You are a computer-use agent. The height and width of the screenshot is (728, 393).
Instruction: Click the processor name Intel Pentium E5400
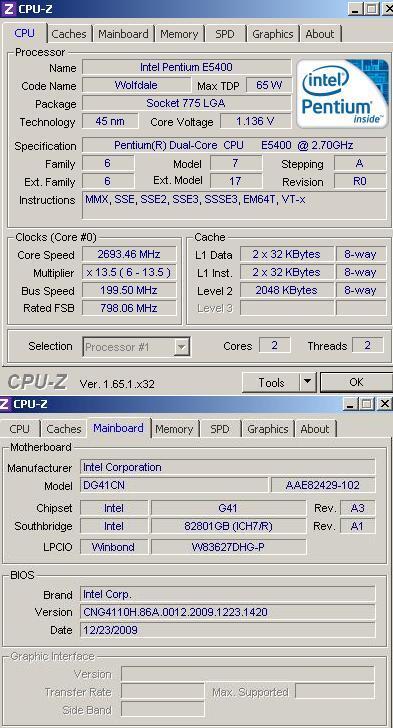tap(187, 67)
